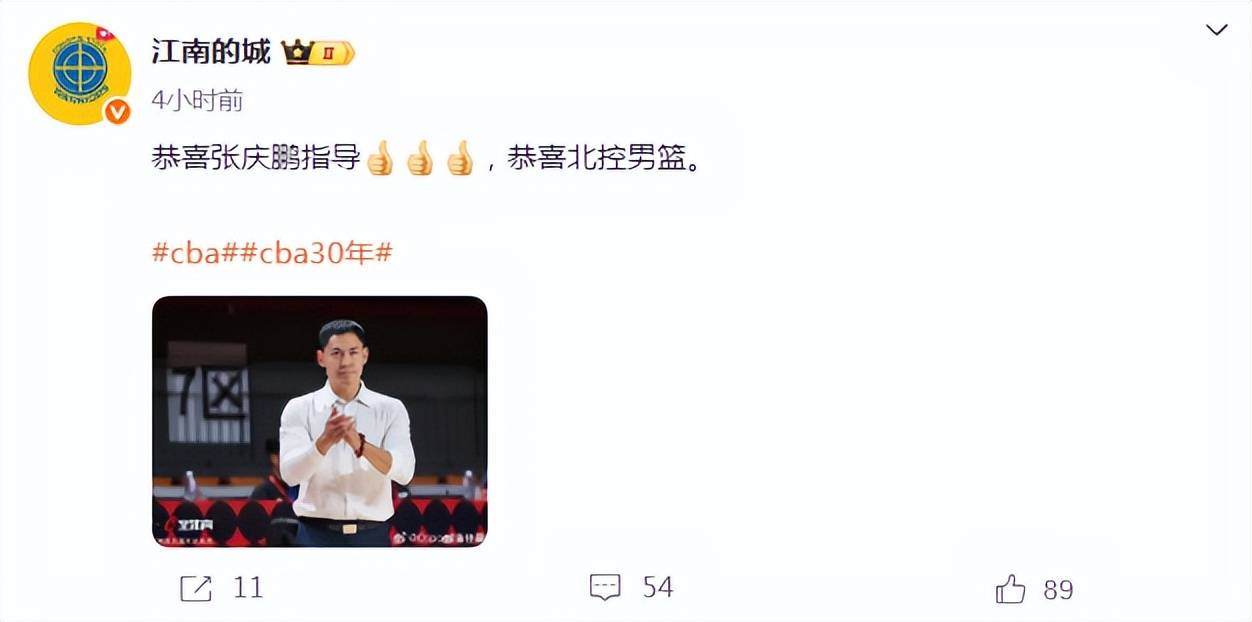The image size is (1252, 622).
Task: Click the comment count 54
Action: [x=657, y=587]
